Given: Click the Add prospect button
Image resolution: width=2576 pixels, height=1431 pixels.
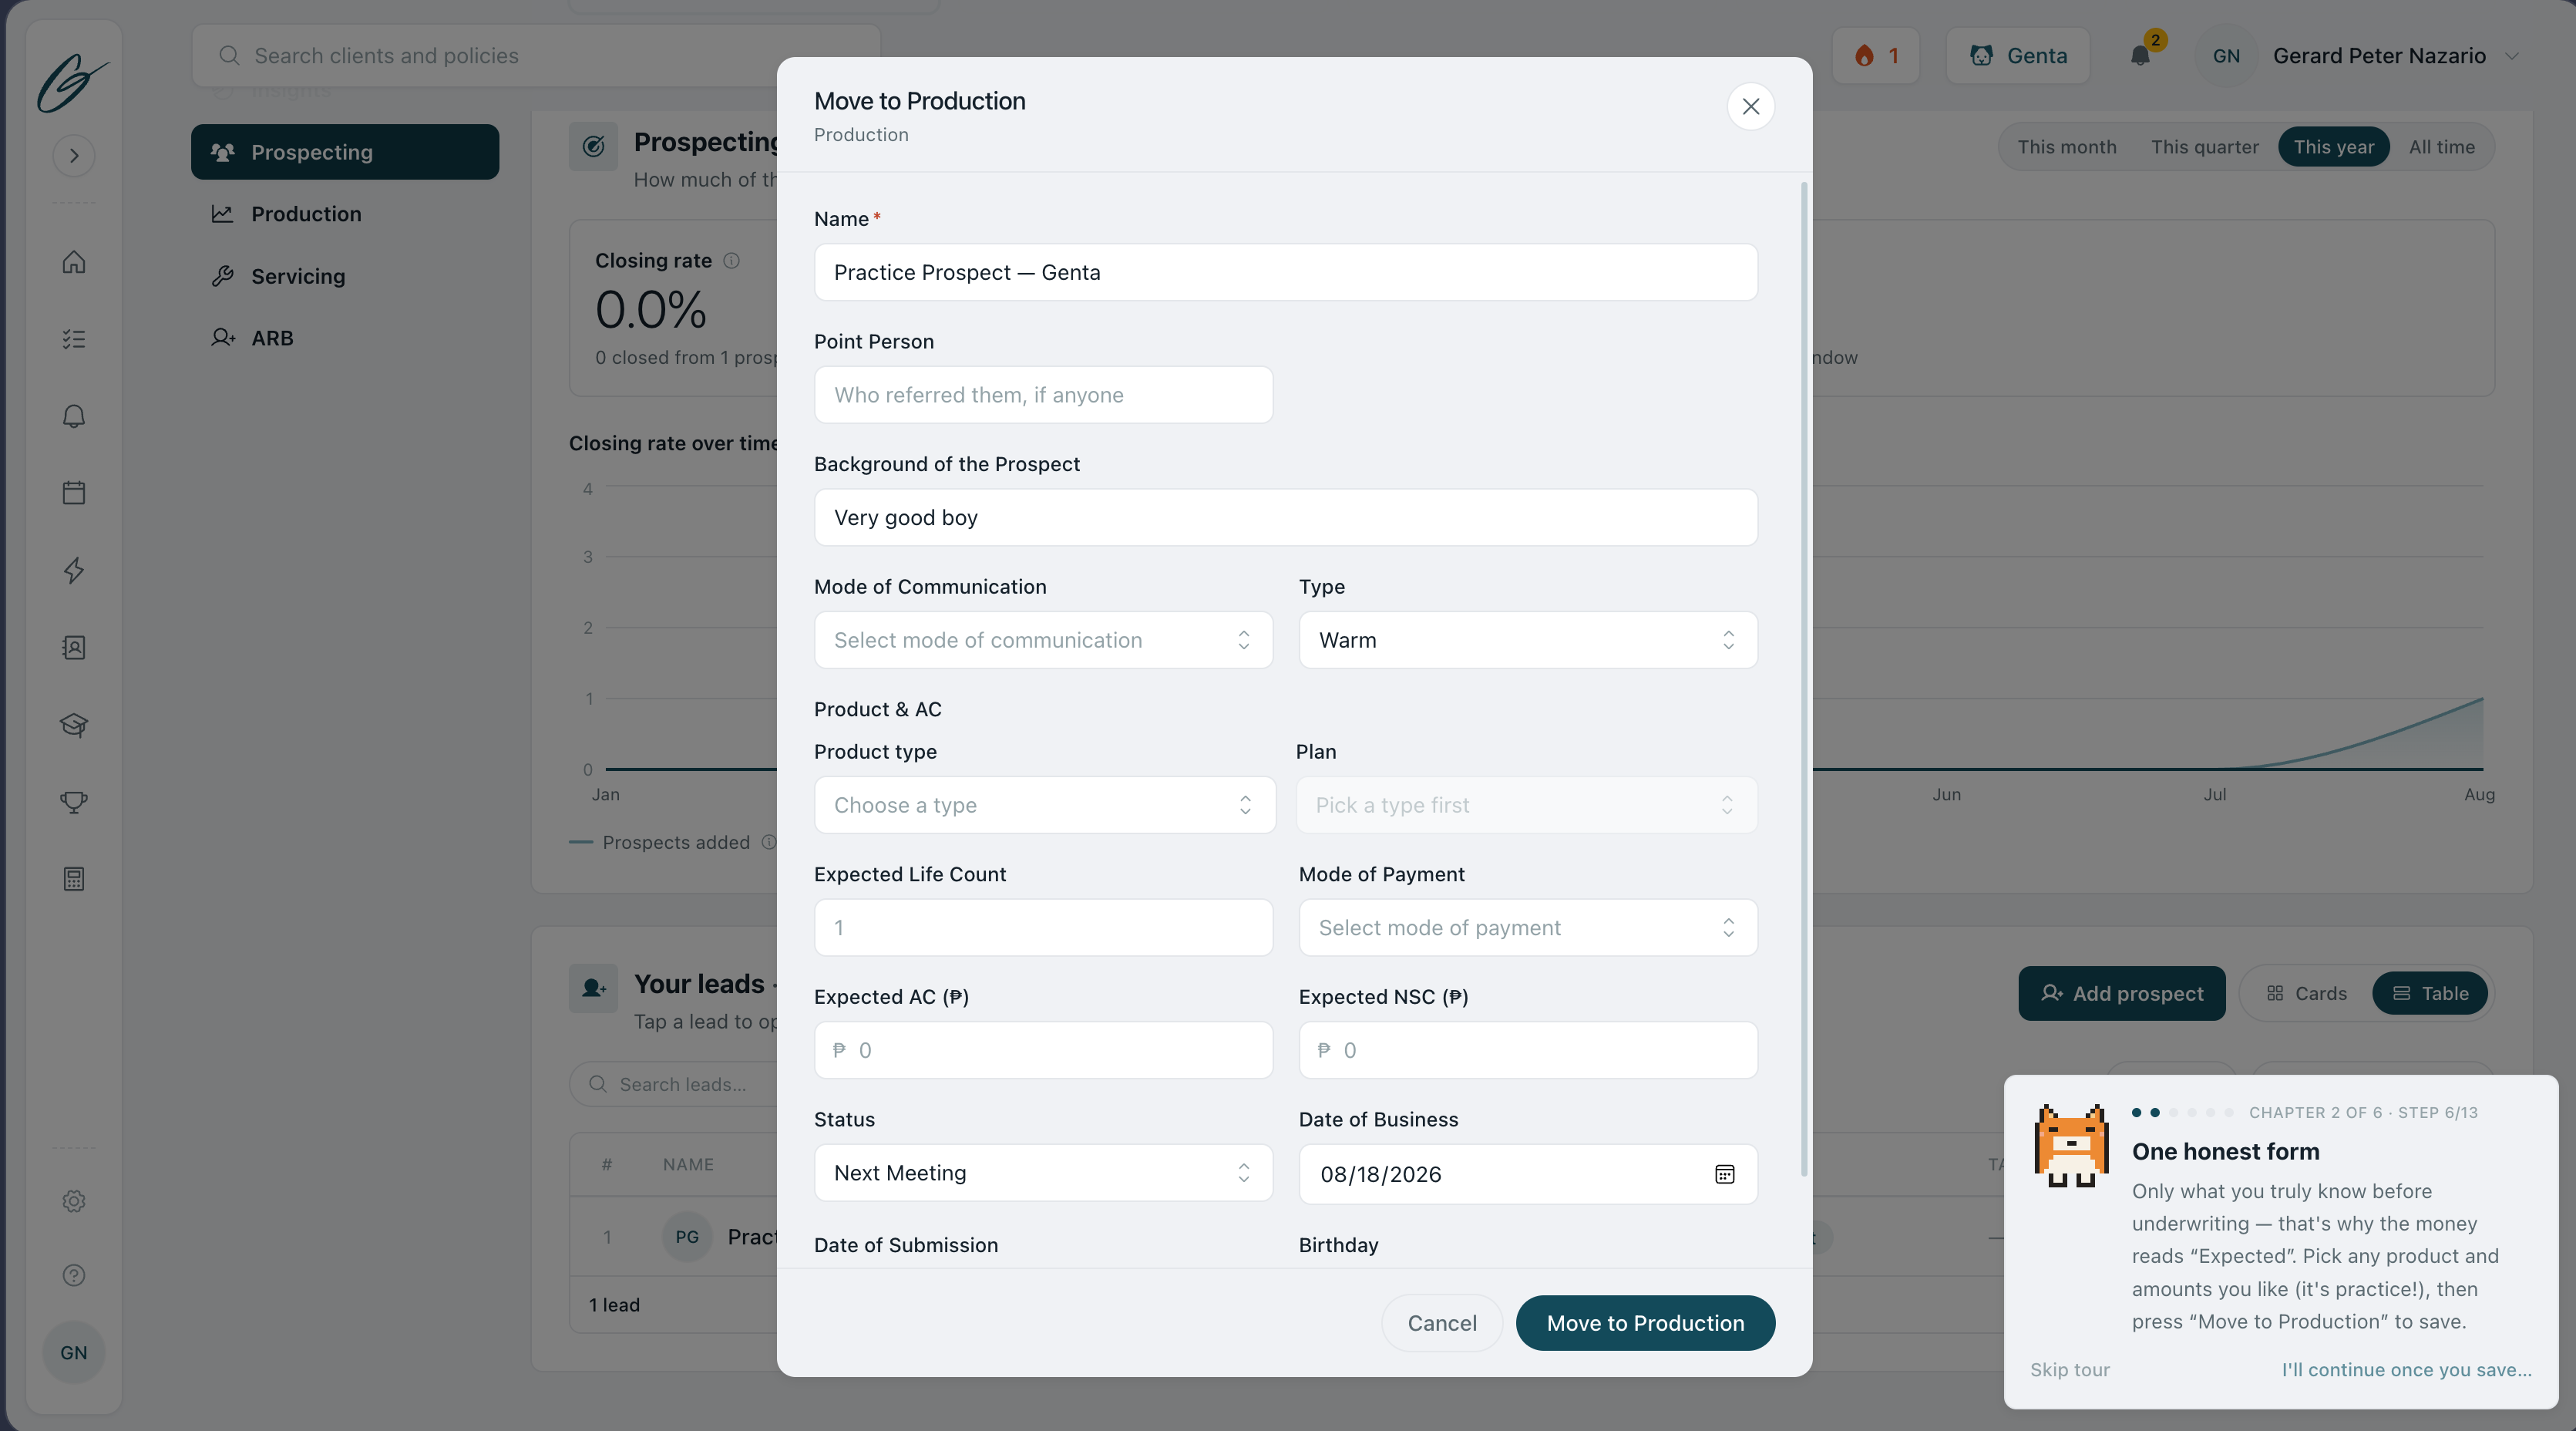Looking at the screenshot, I should pos(2122,993).
